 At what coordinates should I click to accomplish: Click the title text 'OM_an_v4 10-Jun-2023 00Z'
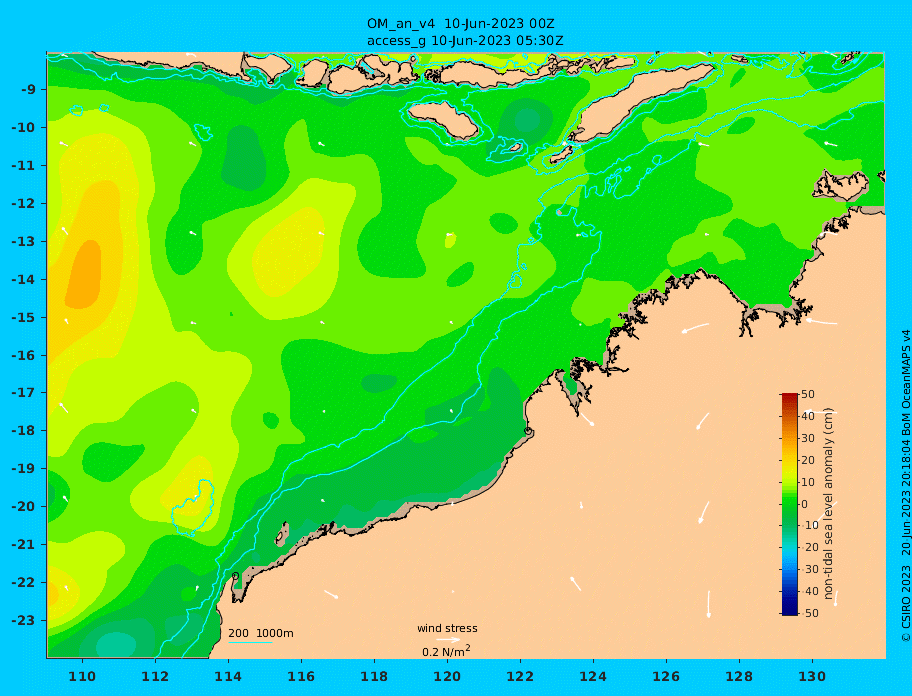click(460, 24)
